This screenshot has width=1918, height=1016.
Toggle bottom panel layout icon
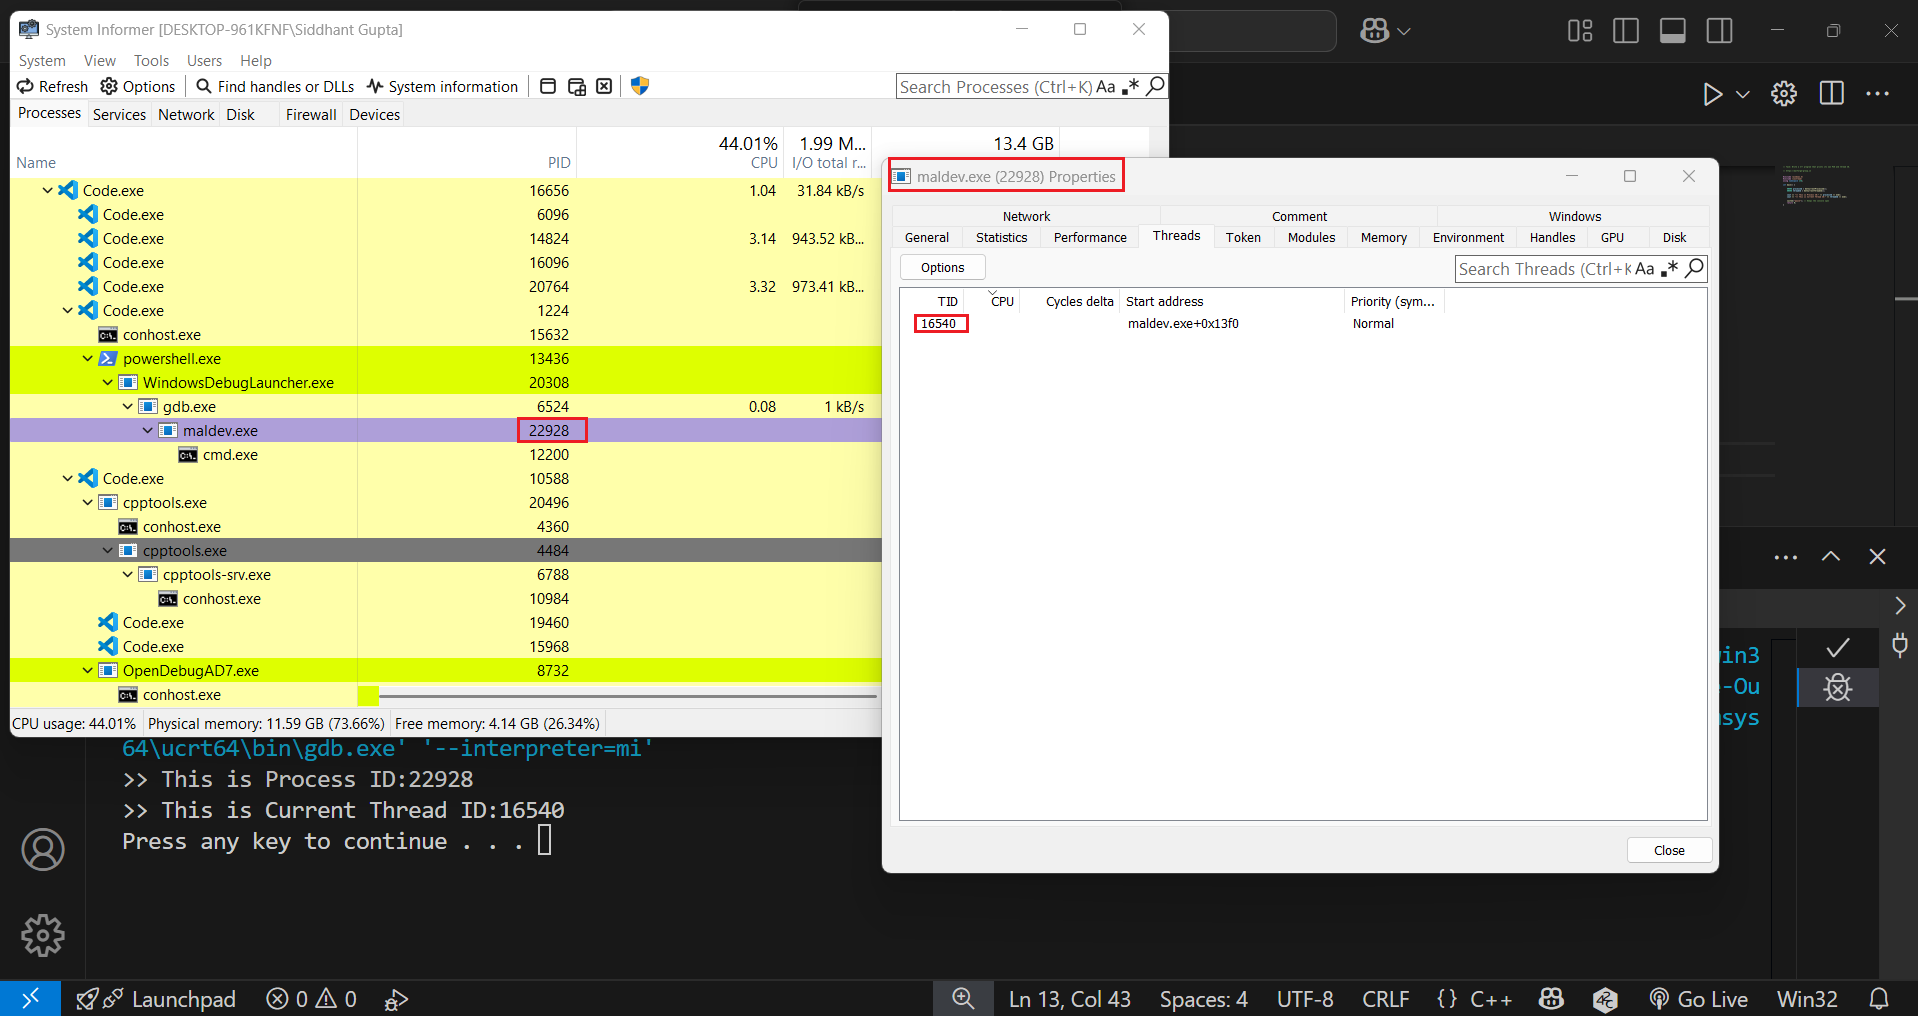(1673, 31)
